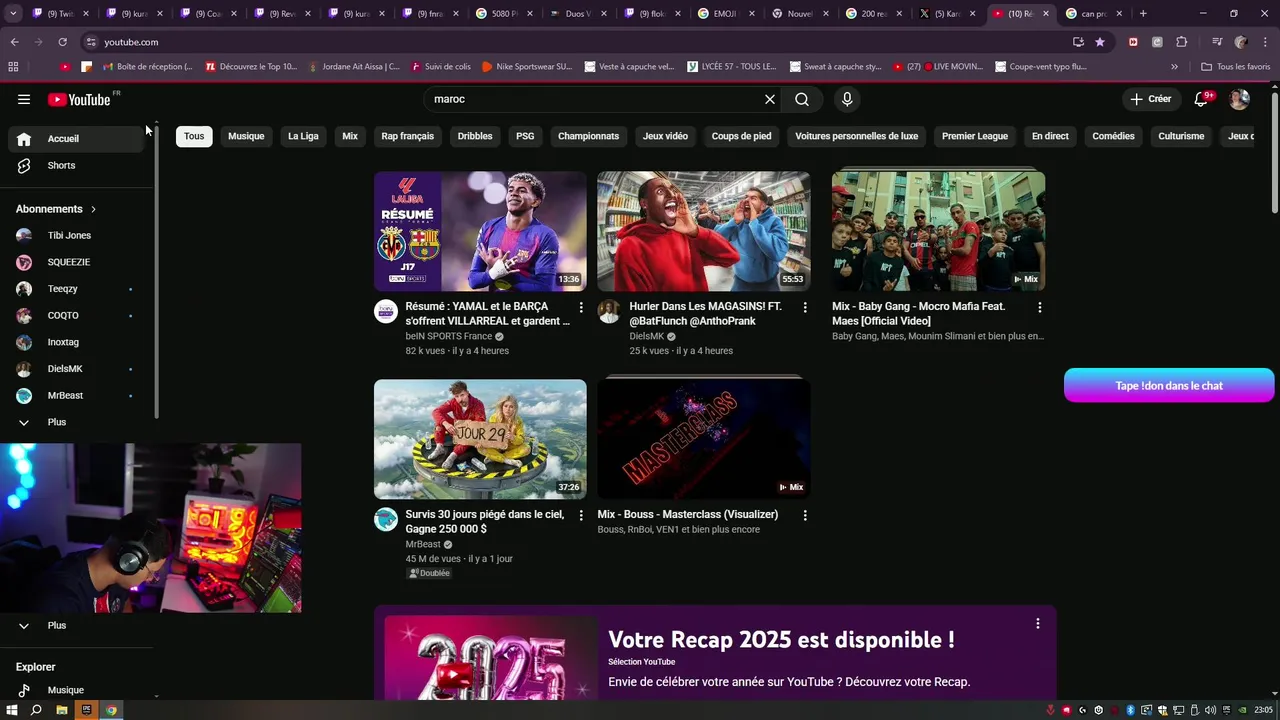Screen dimensions: 1280x720
Task: Open taskbar search magnifier
Action: click(x=36, y=710)
